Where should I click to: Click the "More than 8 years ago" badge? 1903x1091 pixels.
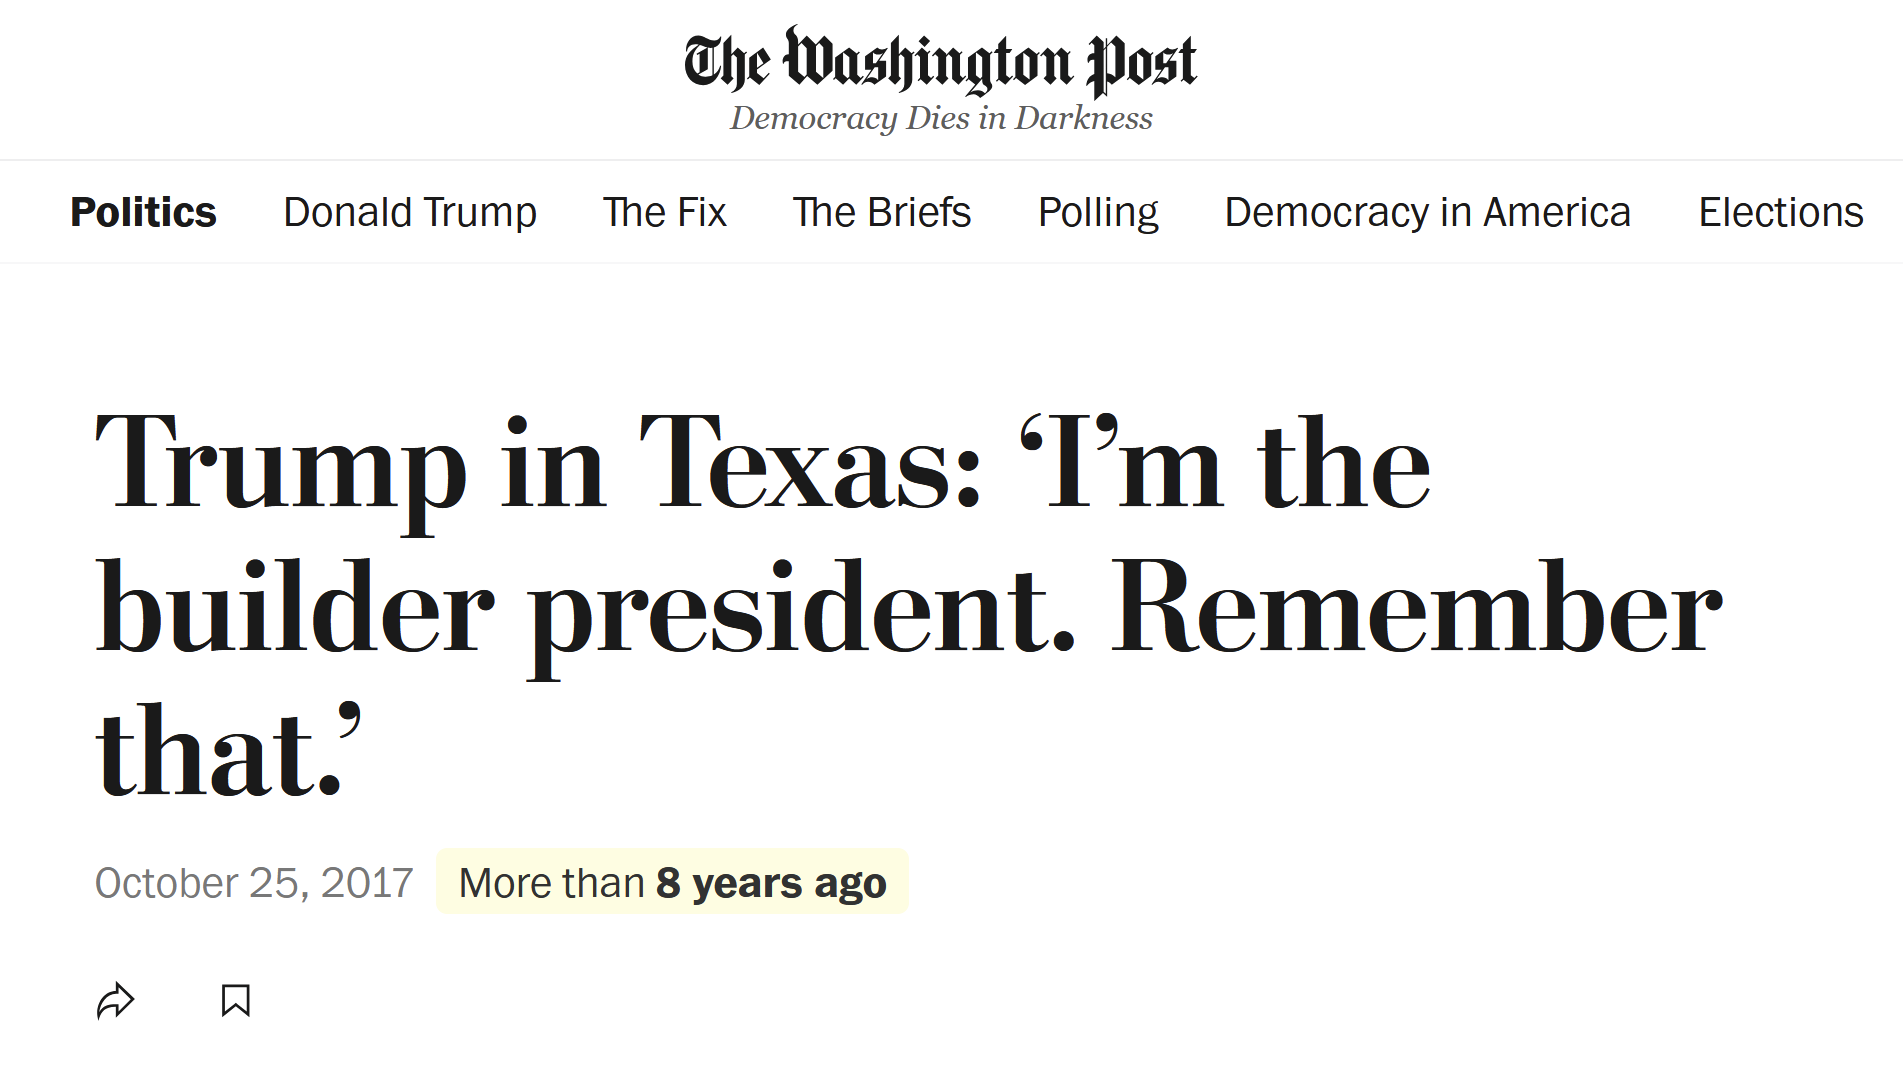click(672, 882)
